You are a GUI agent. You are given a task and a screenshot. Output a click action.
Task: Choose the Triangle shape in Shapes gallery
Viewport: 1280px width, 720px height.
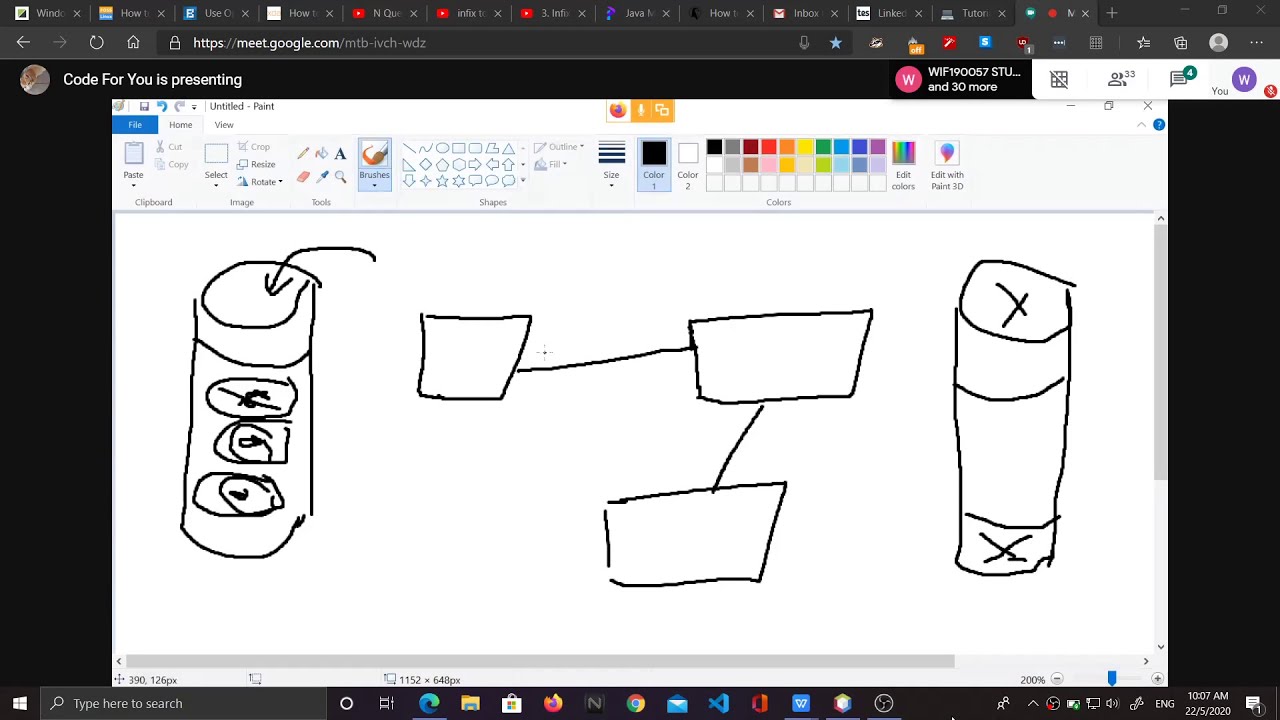click(x=508, y=148)
